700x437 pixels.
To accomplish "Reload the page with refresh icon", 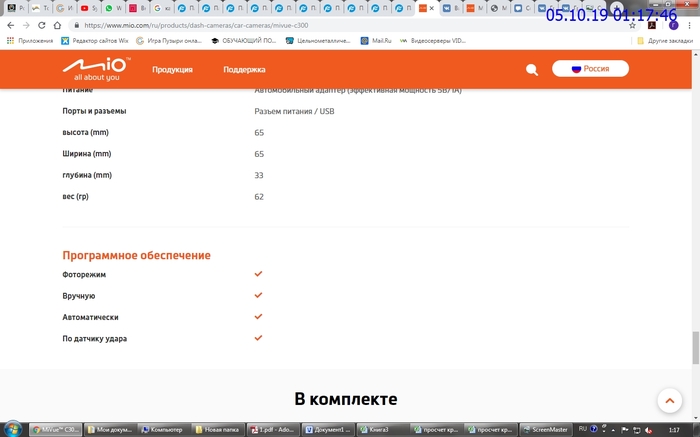I will [42, 25].
